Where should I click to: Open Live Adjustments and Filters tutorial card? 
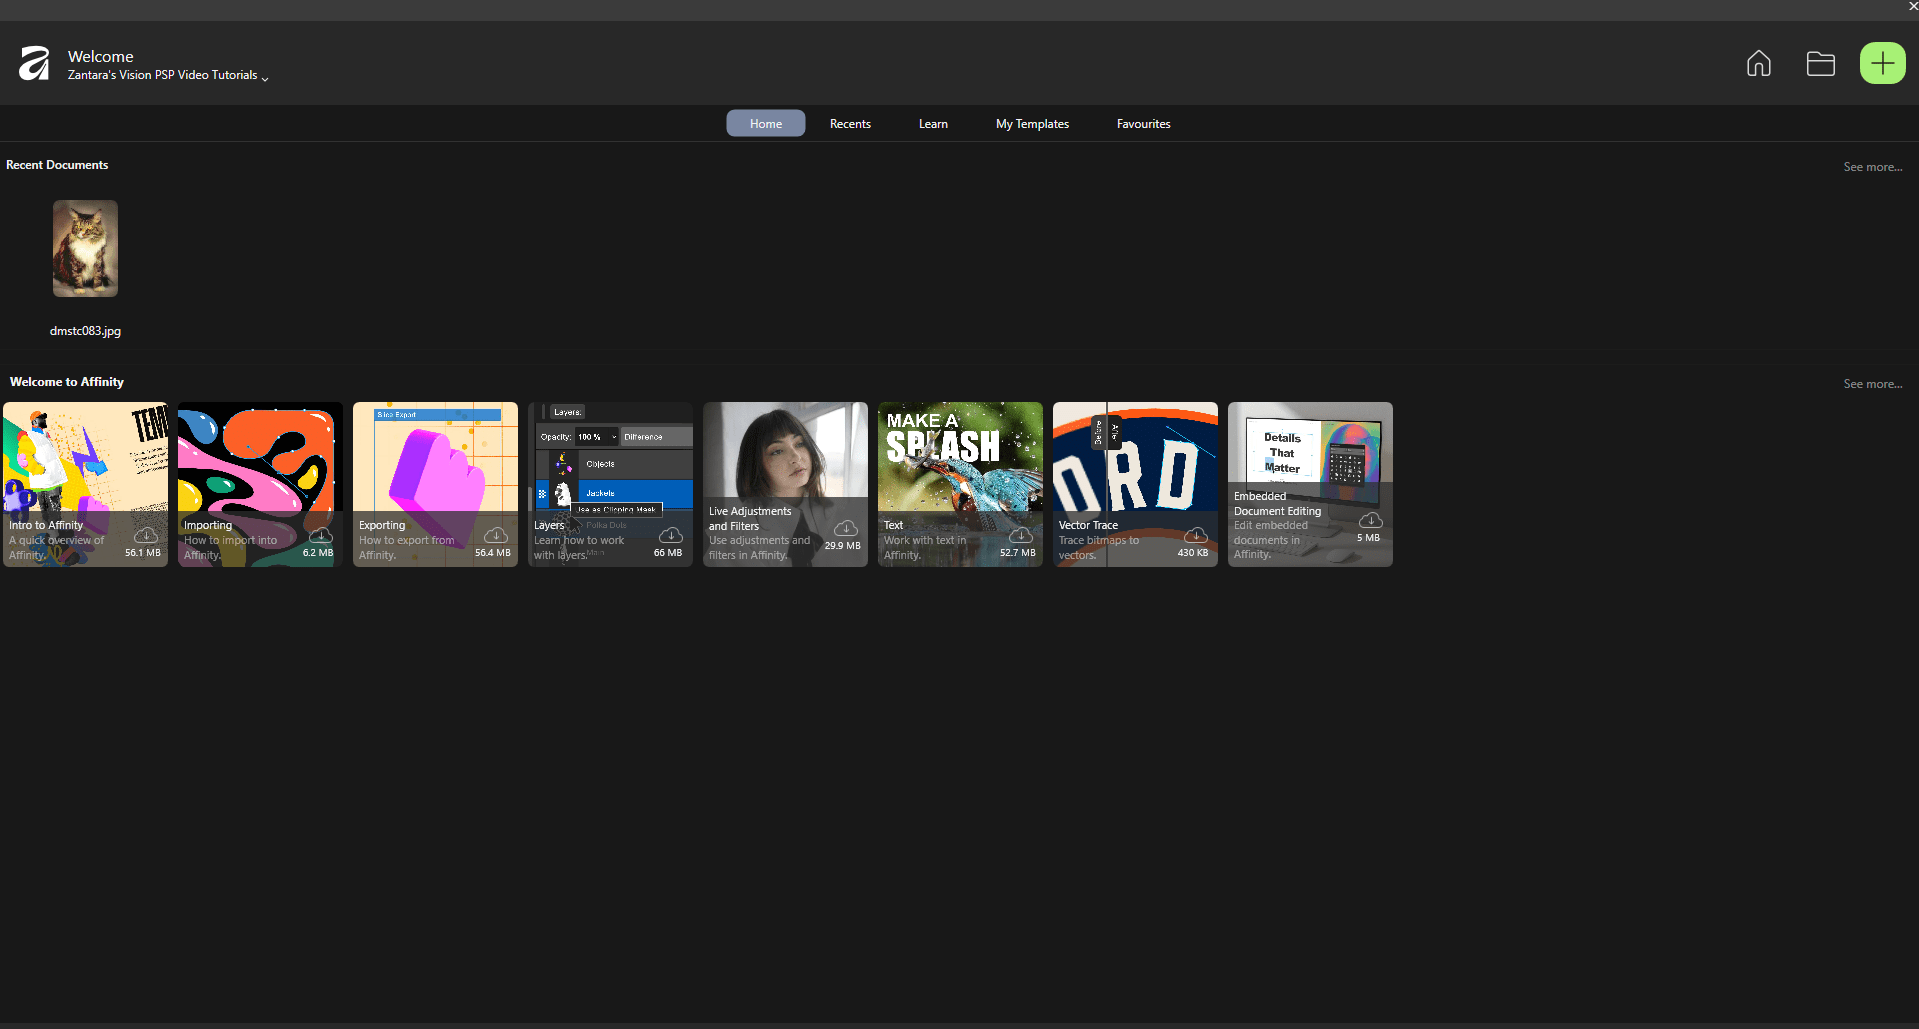785,460
